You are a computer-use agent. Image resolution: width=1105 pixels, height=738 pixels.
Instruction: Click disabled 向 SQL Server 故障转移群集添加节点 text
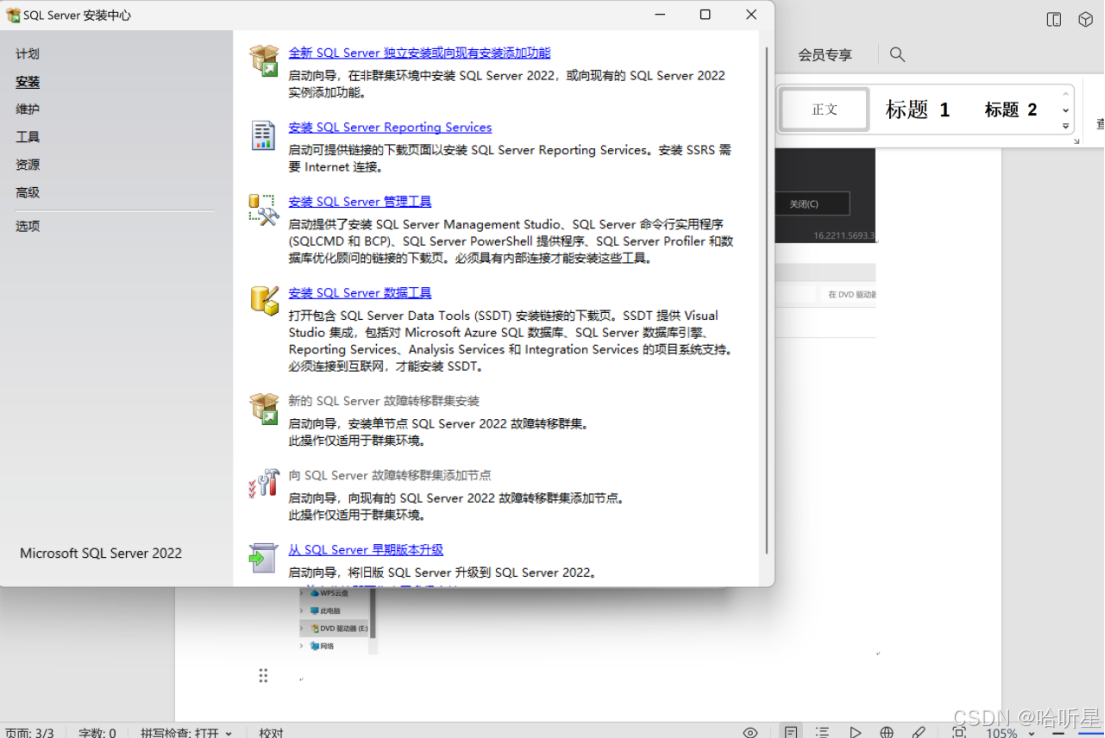pyautogui.click(x=390, y=475)
